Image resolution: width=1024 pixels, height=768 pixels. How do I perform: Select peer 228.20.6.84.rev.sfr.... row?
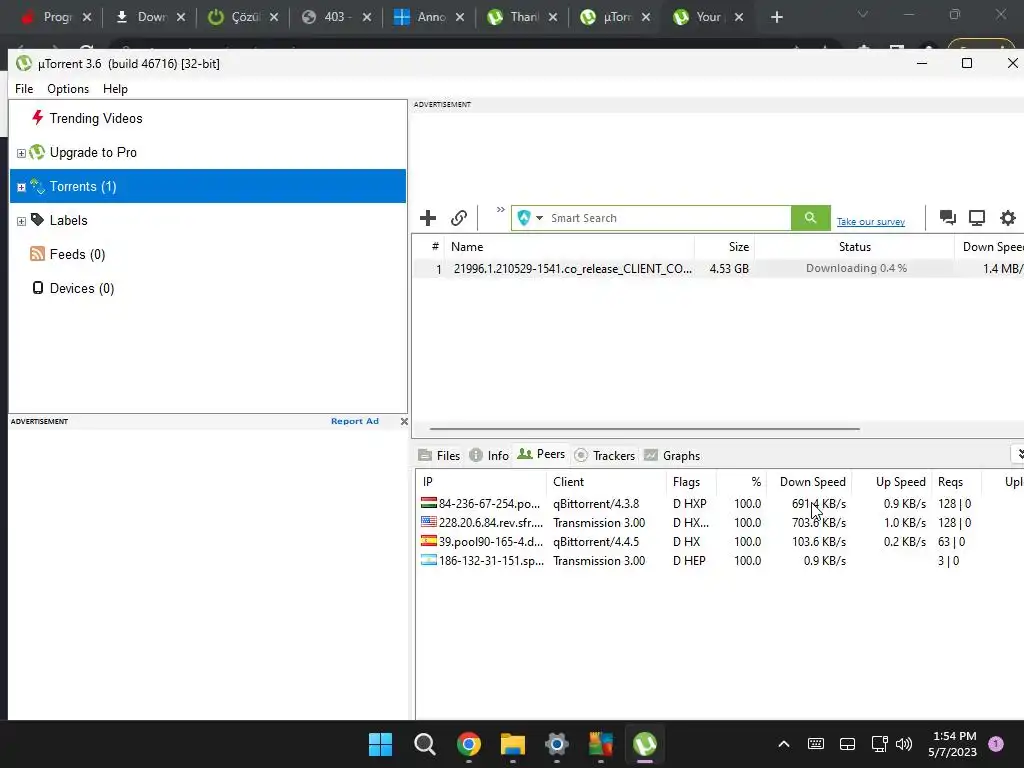(719, 522)
